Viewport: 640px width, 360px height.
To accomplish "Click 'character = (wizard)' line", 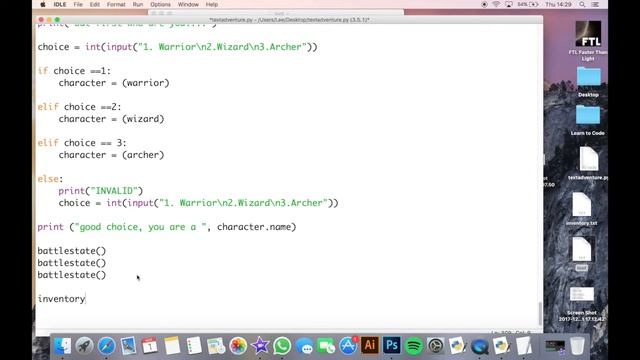I will pyautogui.click(x=111, y=119).
